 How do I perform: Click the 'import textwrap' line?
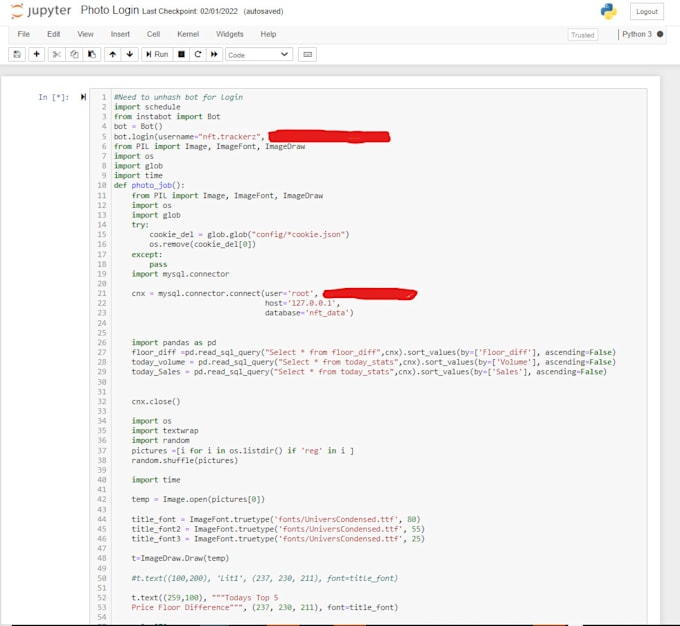(x=165, y=430)
